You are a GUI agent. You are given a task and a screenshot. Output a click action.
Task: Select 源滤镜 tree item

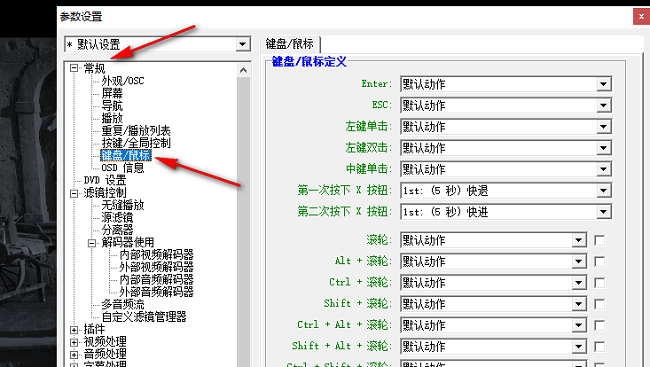point(117,217)
